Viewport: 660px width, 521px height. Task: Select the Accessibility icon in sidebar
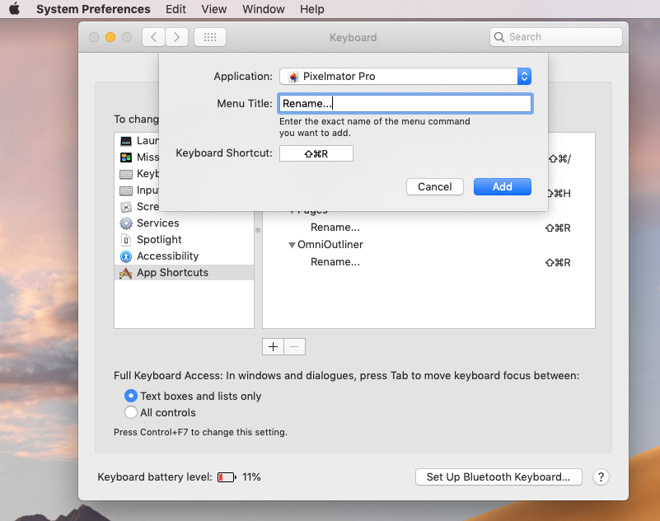click(126, 256)
